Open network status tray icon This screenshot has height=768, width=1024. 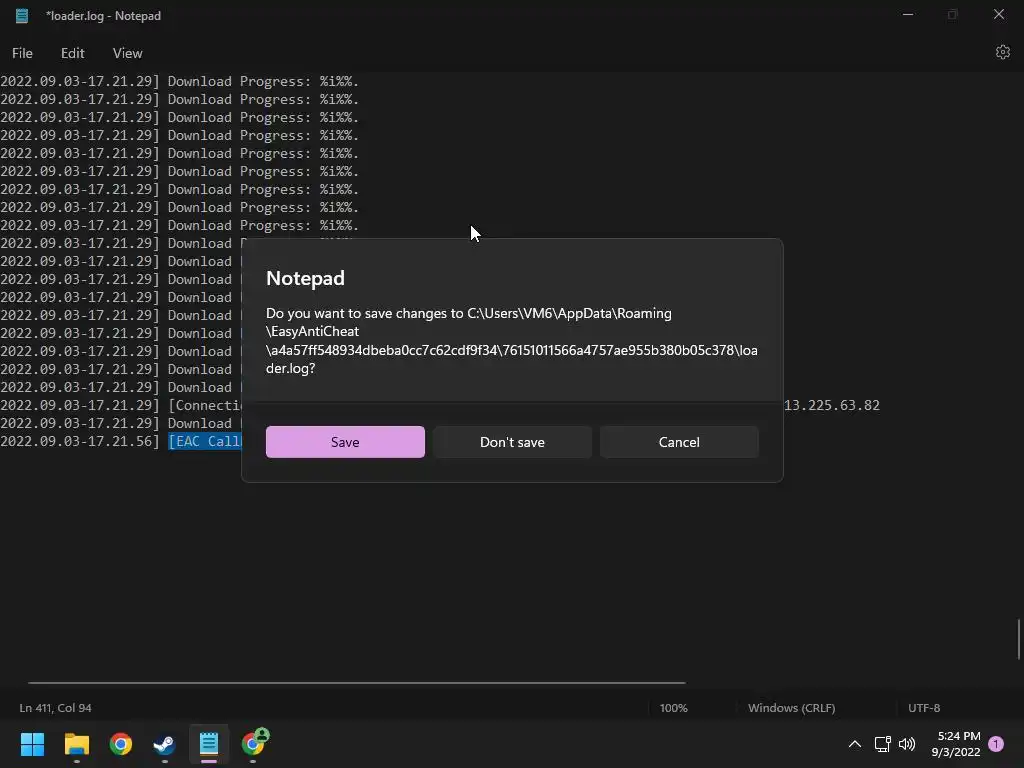tap(882, 744)
